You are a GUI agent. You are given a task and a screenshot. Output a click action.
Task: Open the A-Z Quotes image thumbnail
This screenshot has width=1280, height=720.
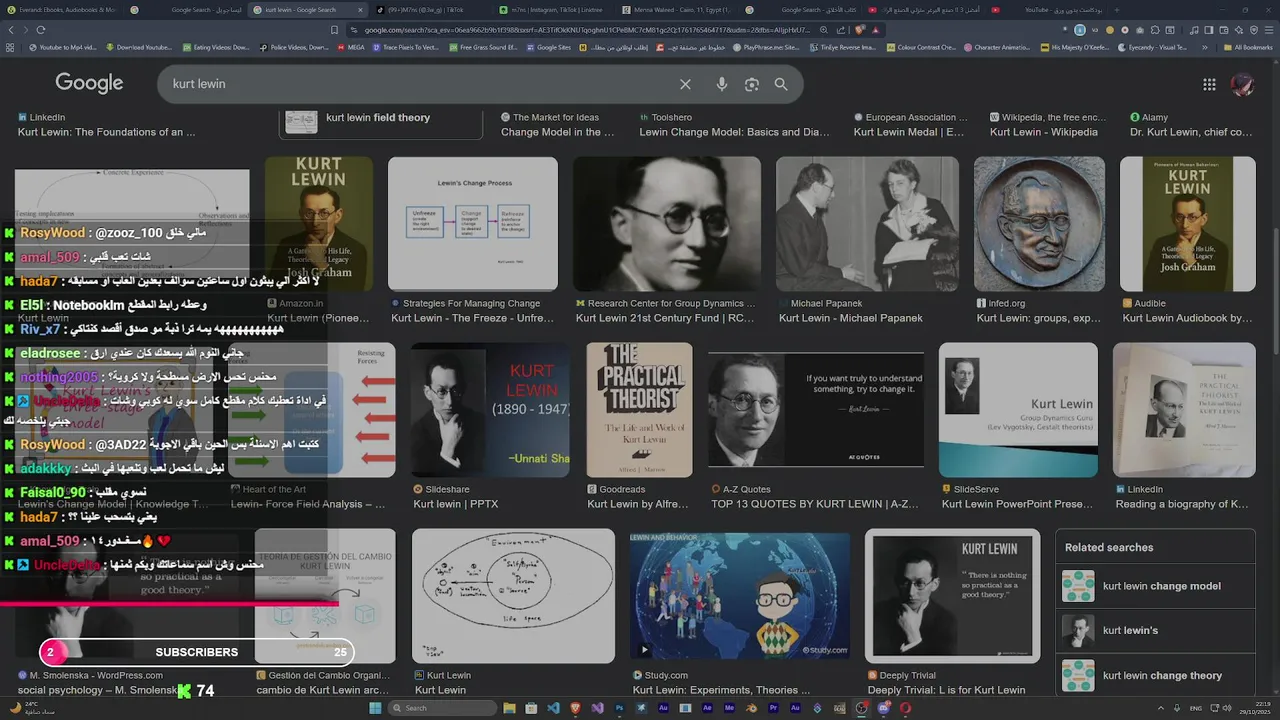point(815,410)
